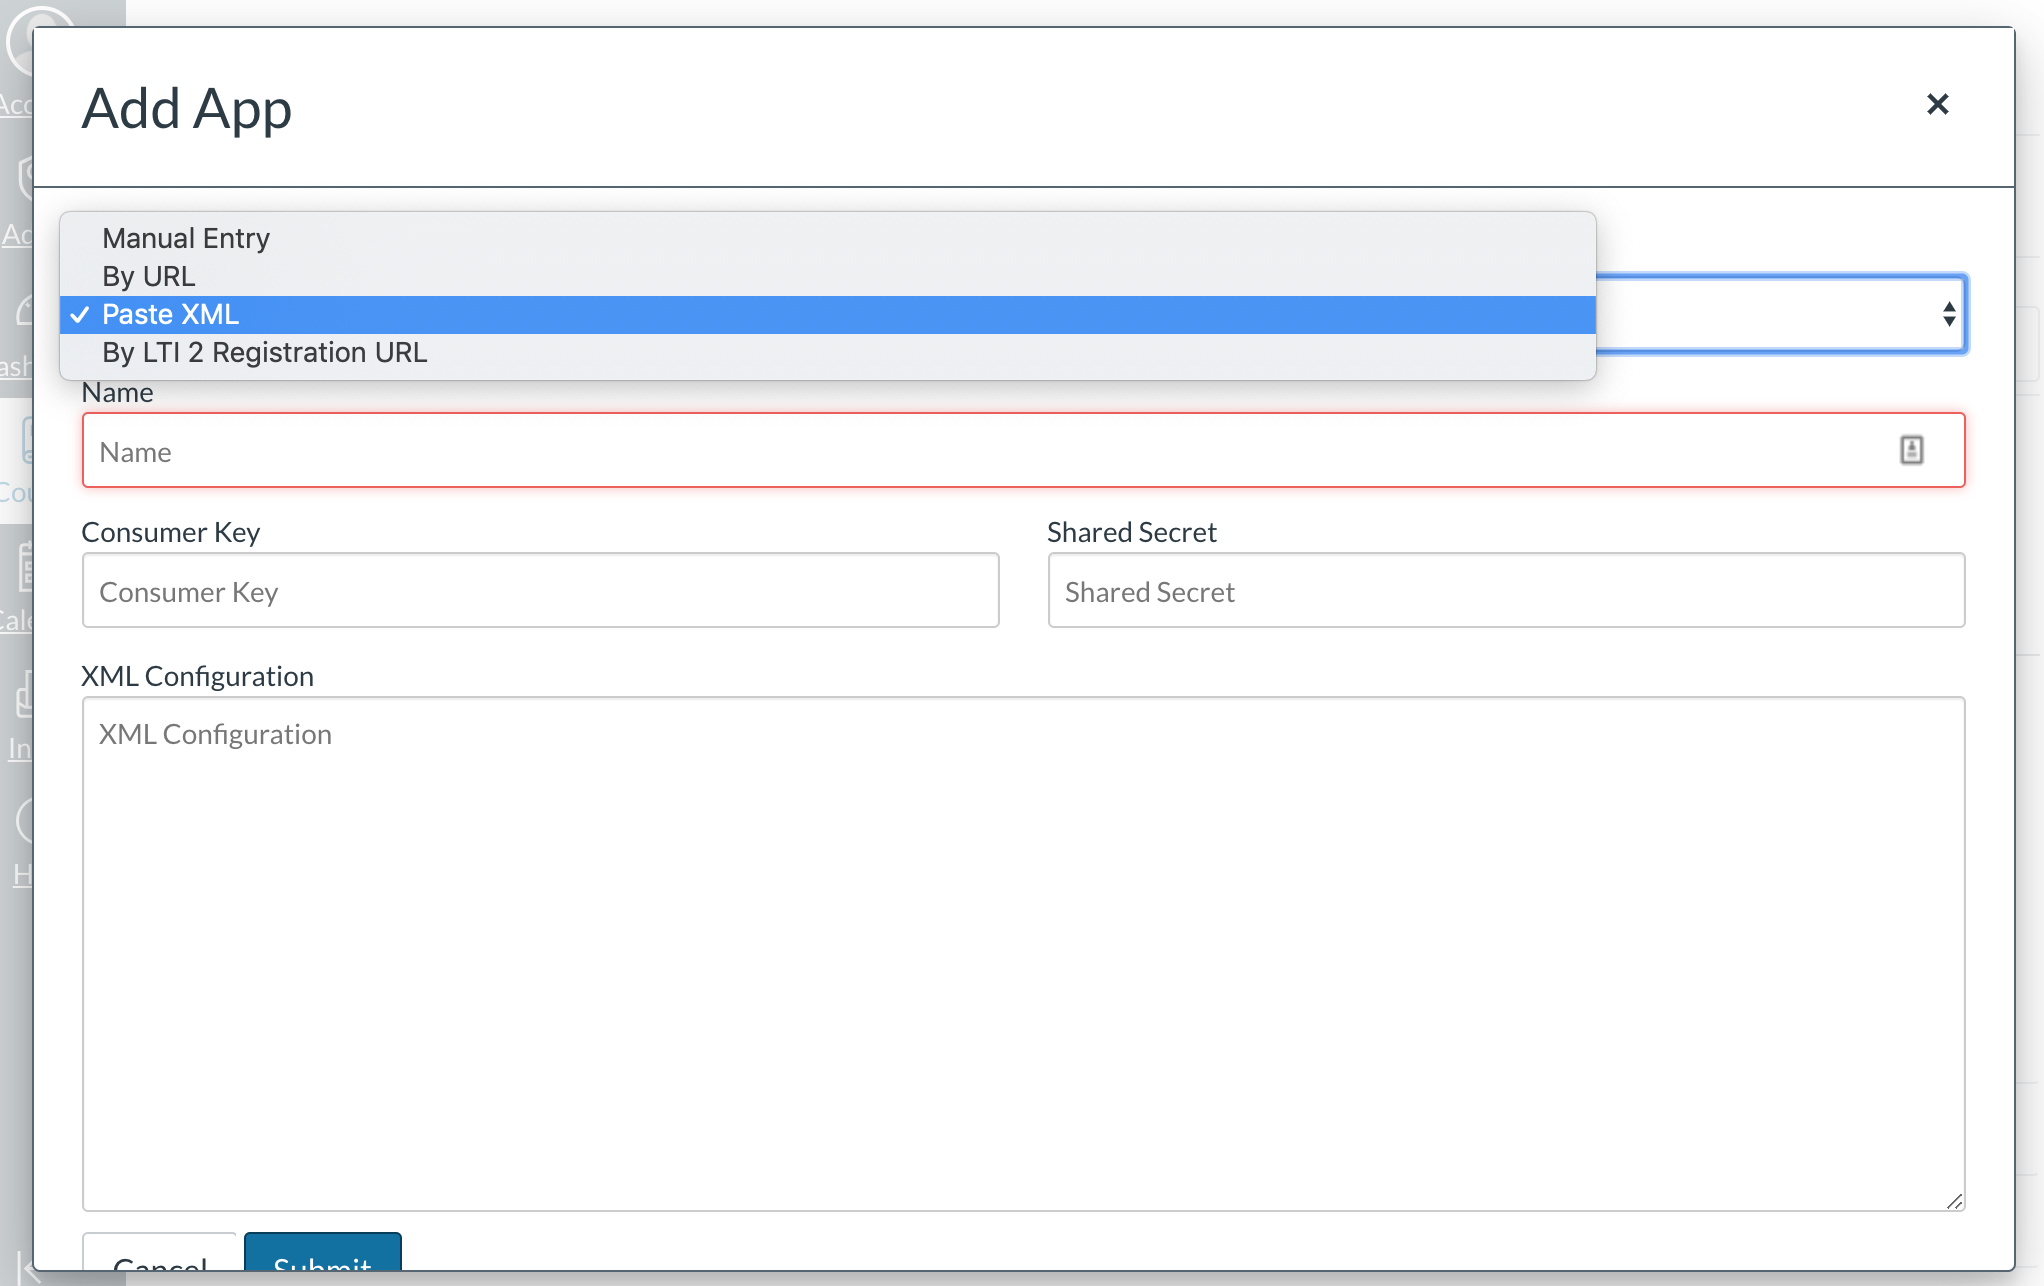Click into the Consumer Key field
The height and width of the screenshot is (1286, 2044).
(x=540, y=591)
